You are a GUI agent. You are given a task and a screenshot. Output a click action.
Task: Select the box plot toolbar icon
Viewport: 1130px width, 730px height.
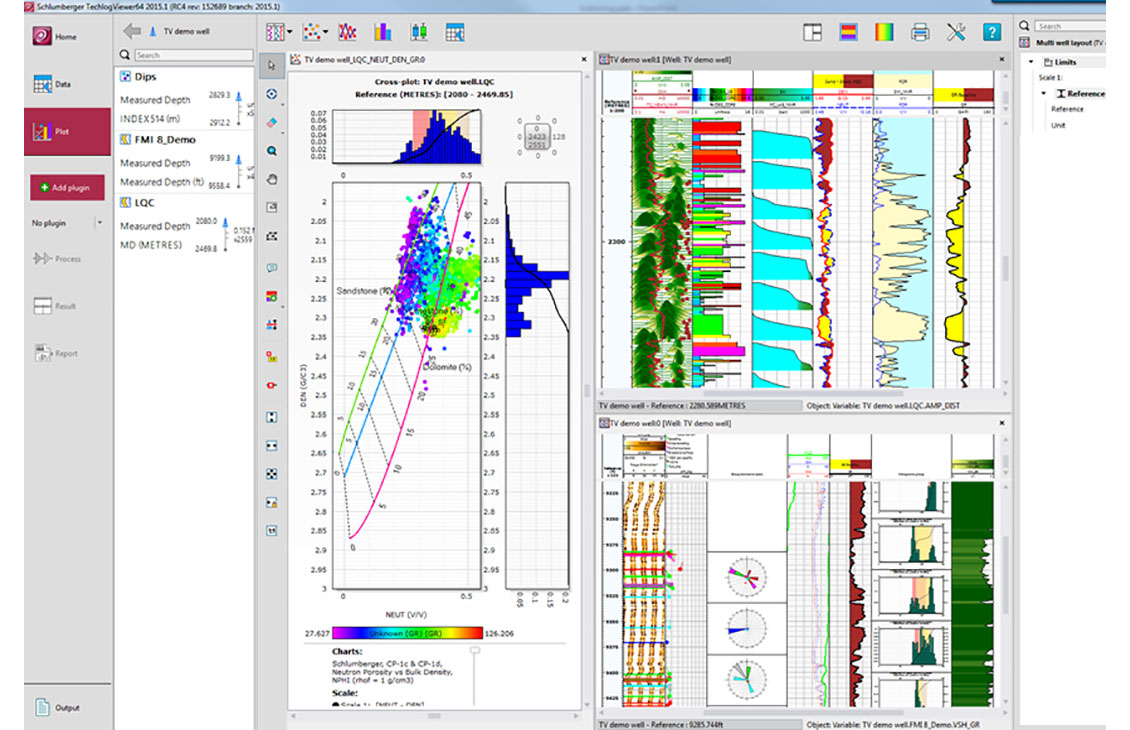tap(419, 32)
